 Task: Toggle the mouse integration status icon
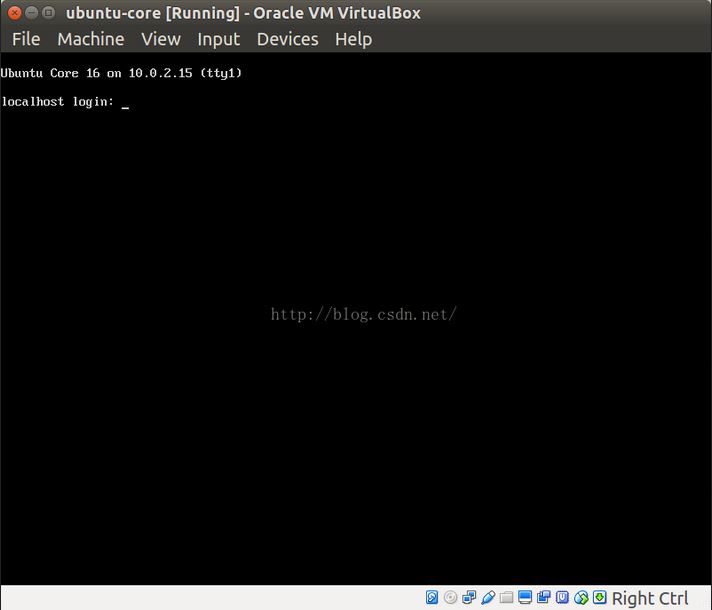point(581,598)
